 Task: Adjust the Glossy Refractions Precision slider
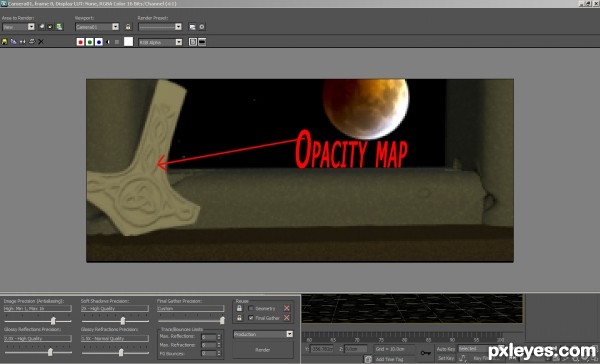121,352
